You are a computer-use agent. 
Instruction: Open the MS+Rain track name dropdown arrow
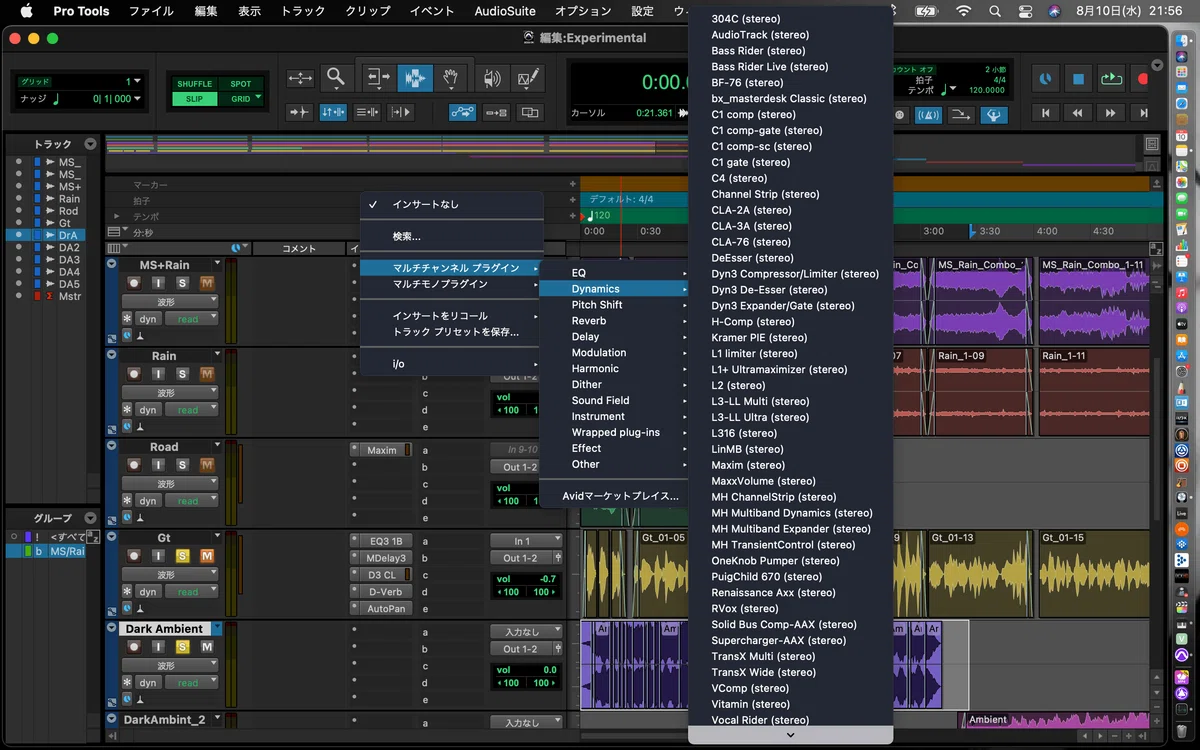(216, 265)
